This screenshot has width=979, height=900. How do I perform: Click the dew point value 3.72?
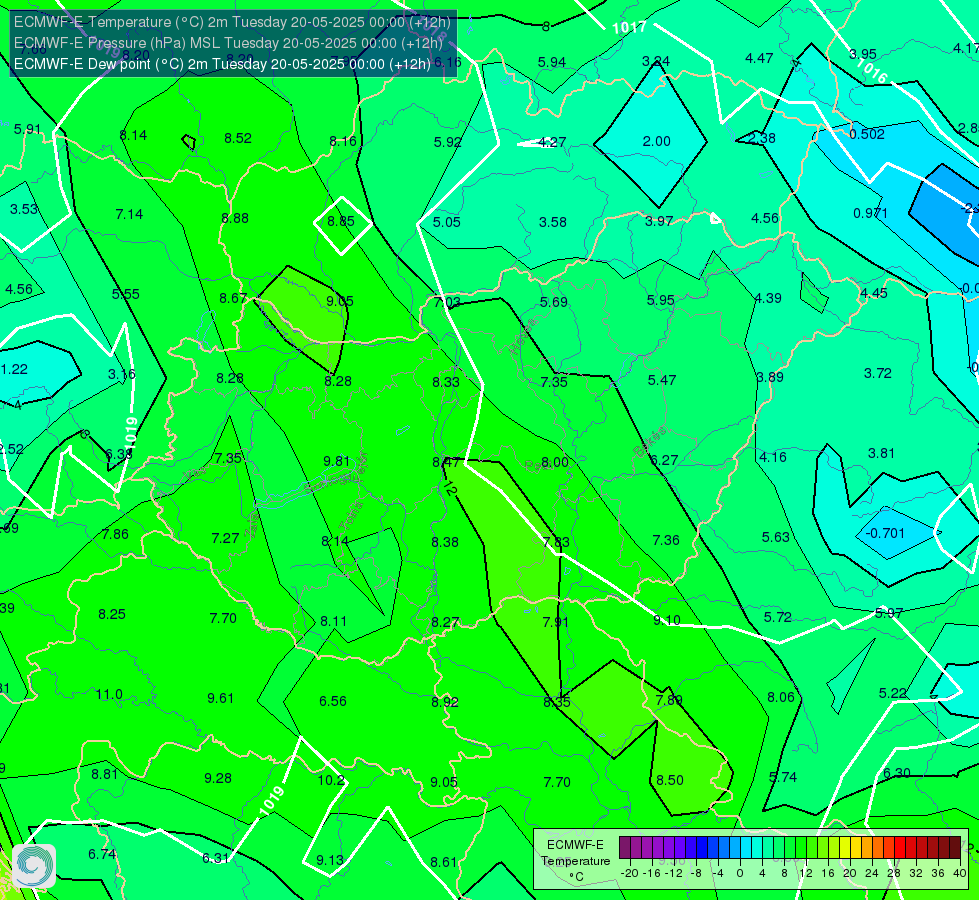(x=878, y=373)
